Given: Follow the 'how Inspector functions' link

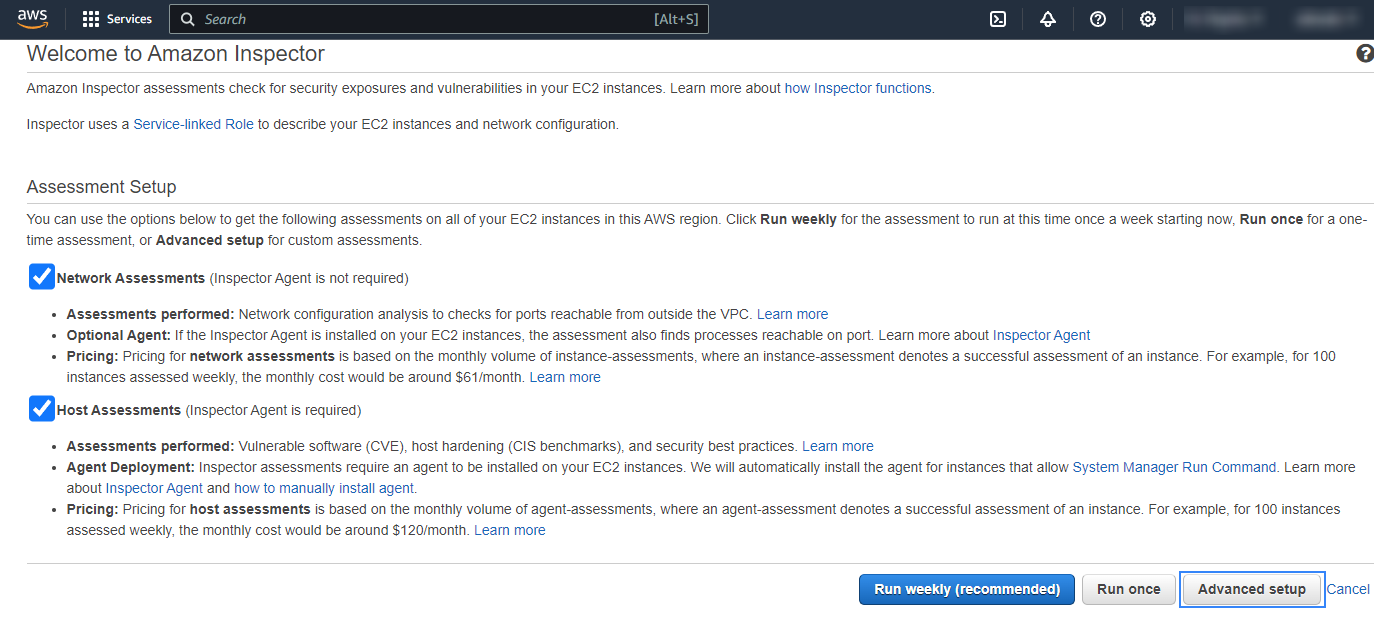Looking at the screenshot, I should coord(858,88).
